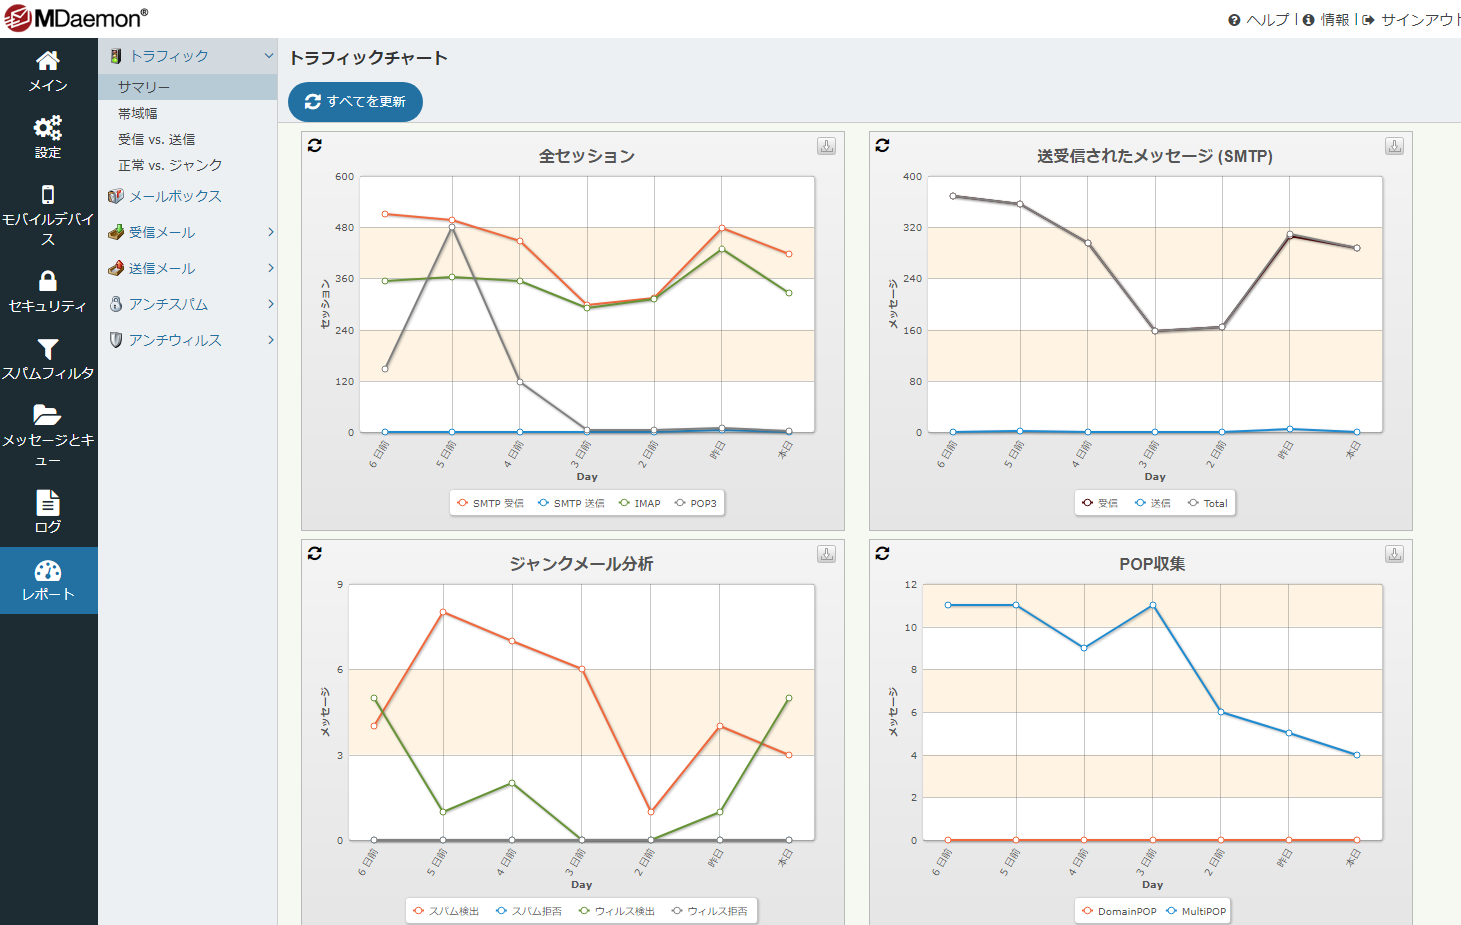Download the 全セッション chart via export icon

(827, 146)
